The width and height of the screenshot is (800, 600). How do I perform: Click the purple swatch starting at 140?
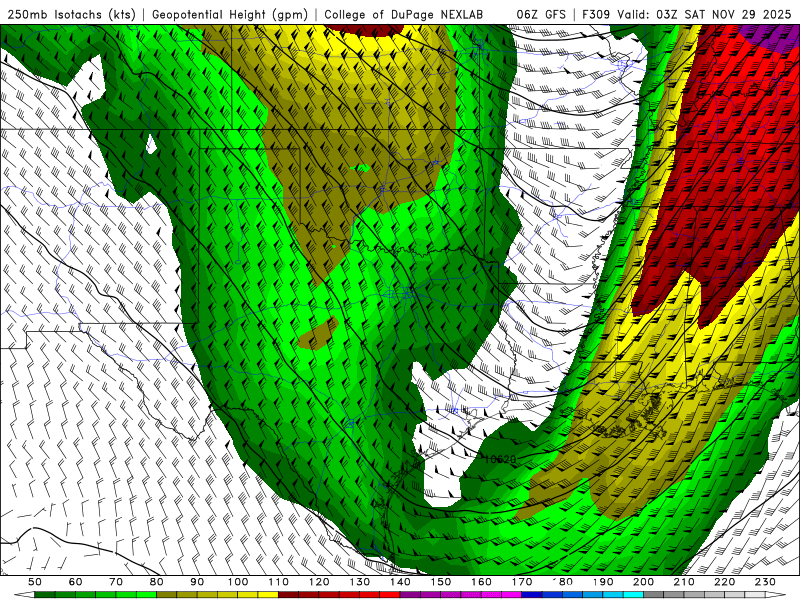pyautogui.click(x=410, y=595)
